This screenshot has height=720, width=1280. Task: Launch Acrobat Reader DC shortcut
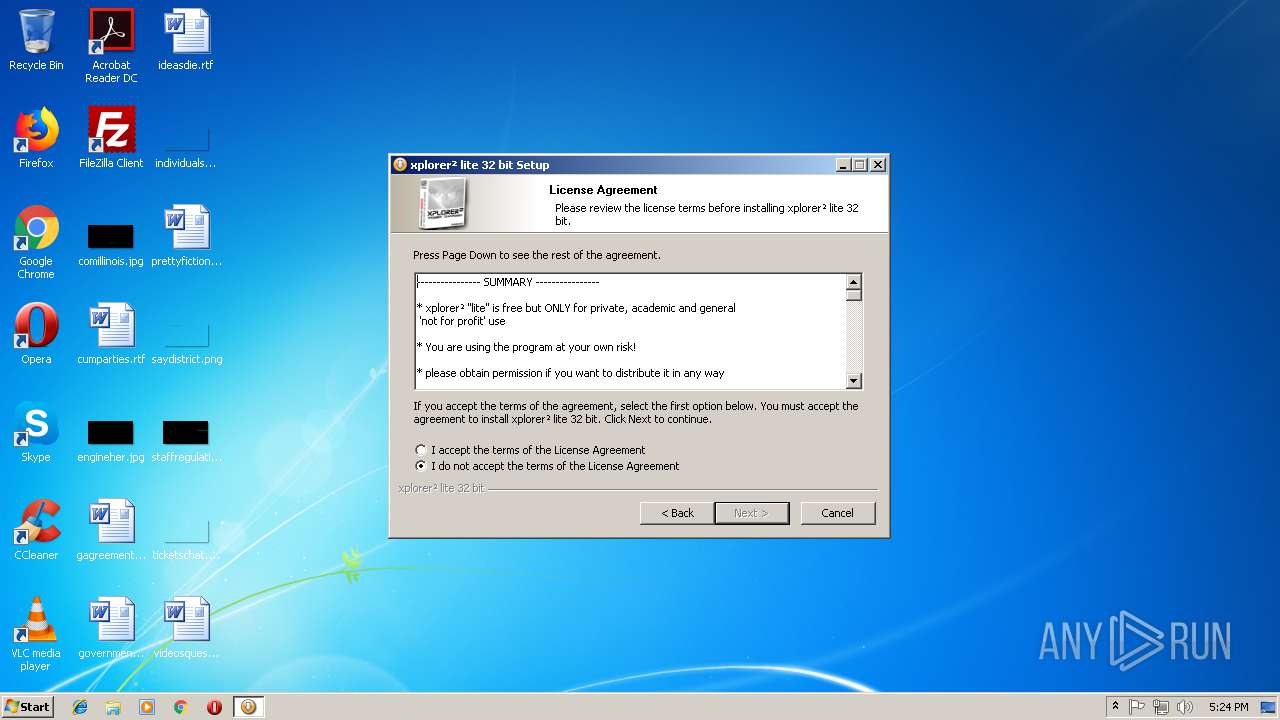click(x=111, y=46)
